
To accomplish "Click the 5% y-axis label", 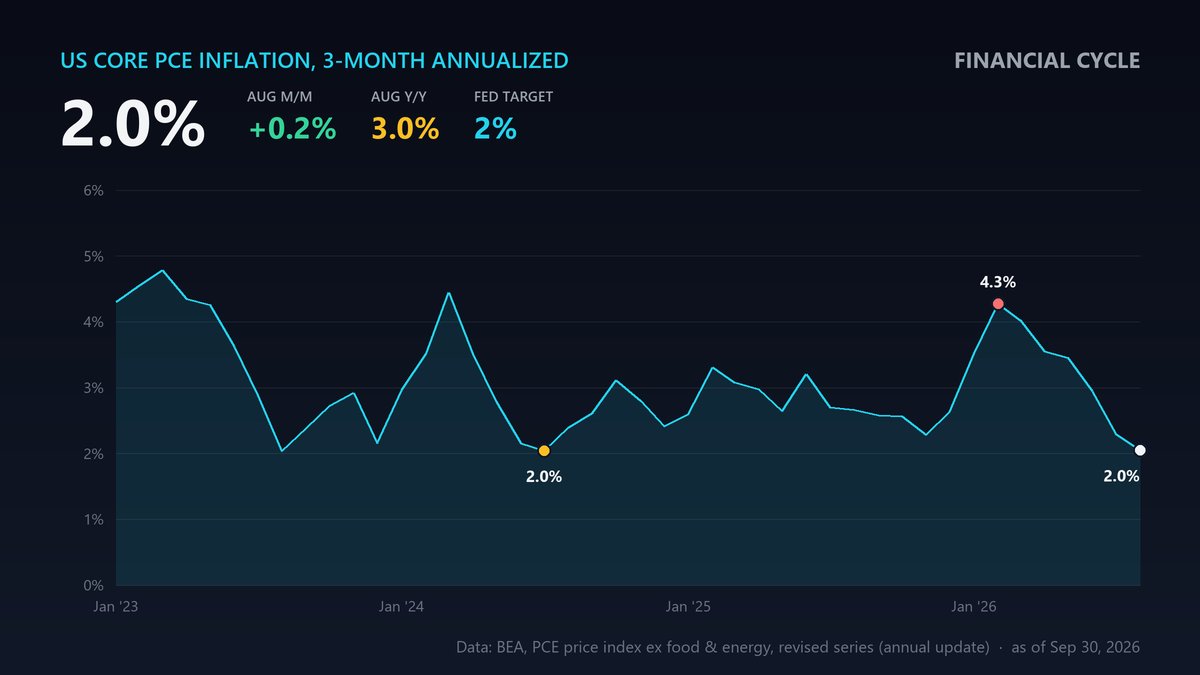I will [93, 256].
